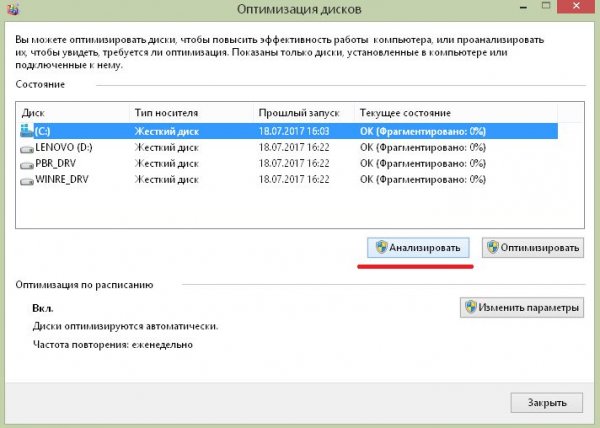Minimize the Оптимизация дисков window
600x428 pixels.
tap(523, 7)
